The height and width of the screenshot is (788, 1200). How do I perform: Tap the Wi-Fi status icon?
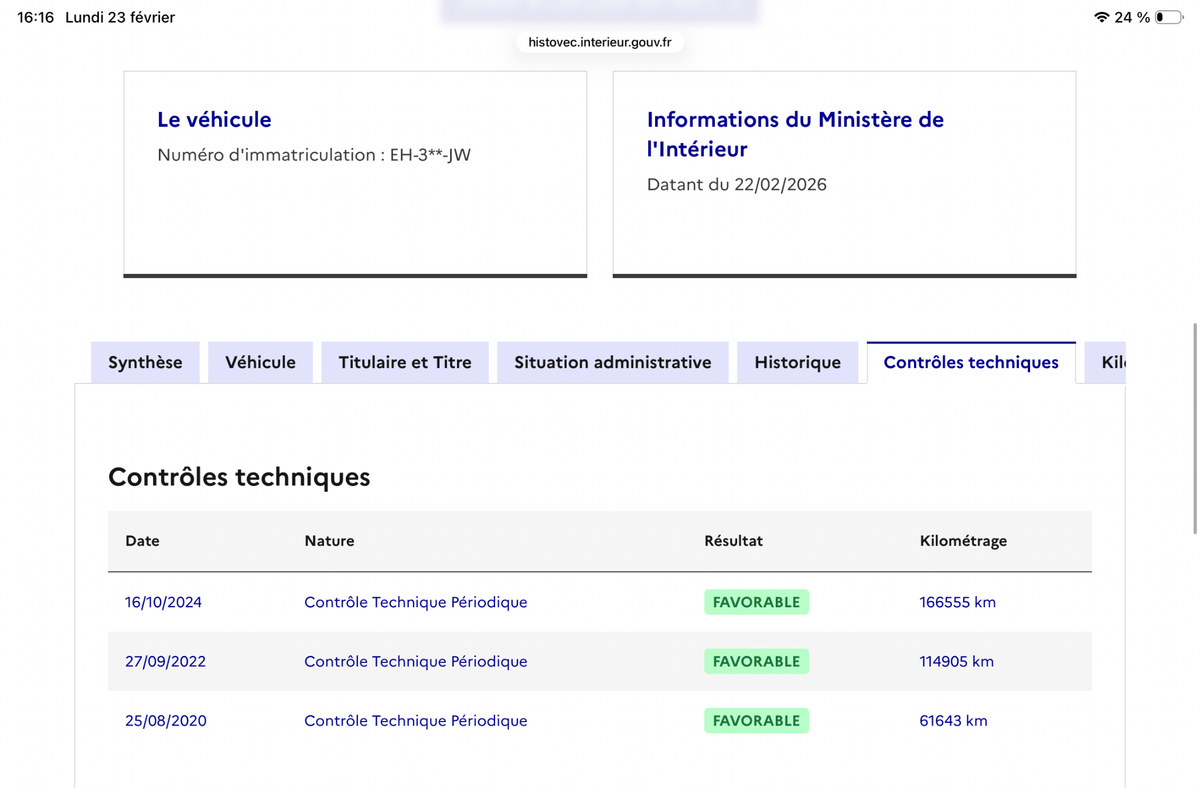point(1102,17)
